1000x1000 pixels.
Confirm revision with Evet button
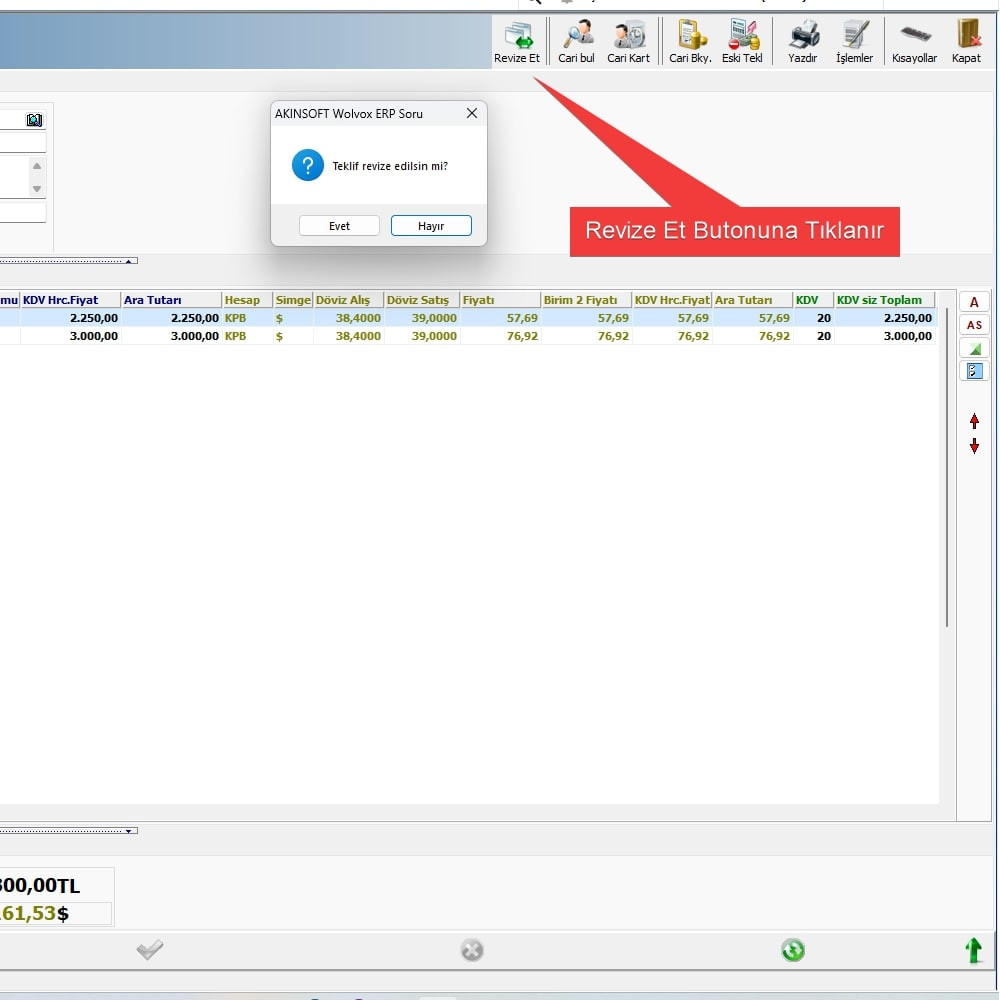pos(339,226)
